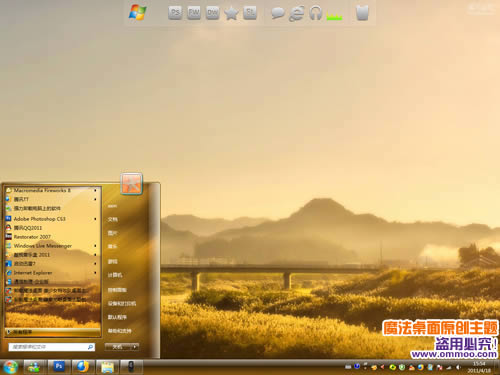Open the shutdown options arrow
Image resolution: width=500 pixels, height=375 pixels.
point(135,347)
